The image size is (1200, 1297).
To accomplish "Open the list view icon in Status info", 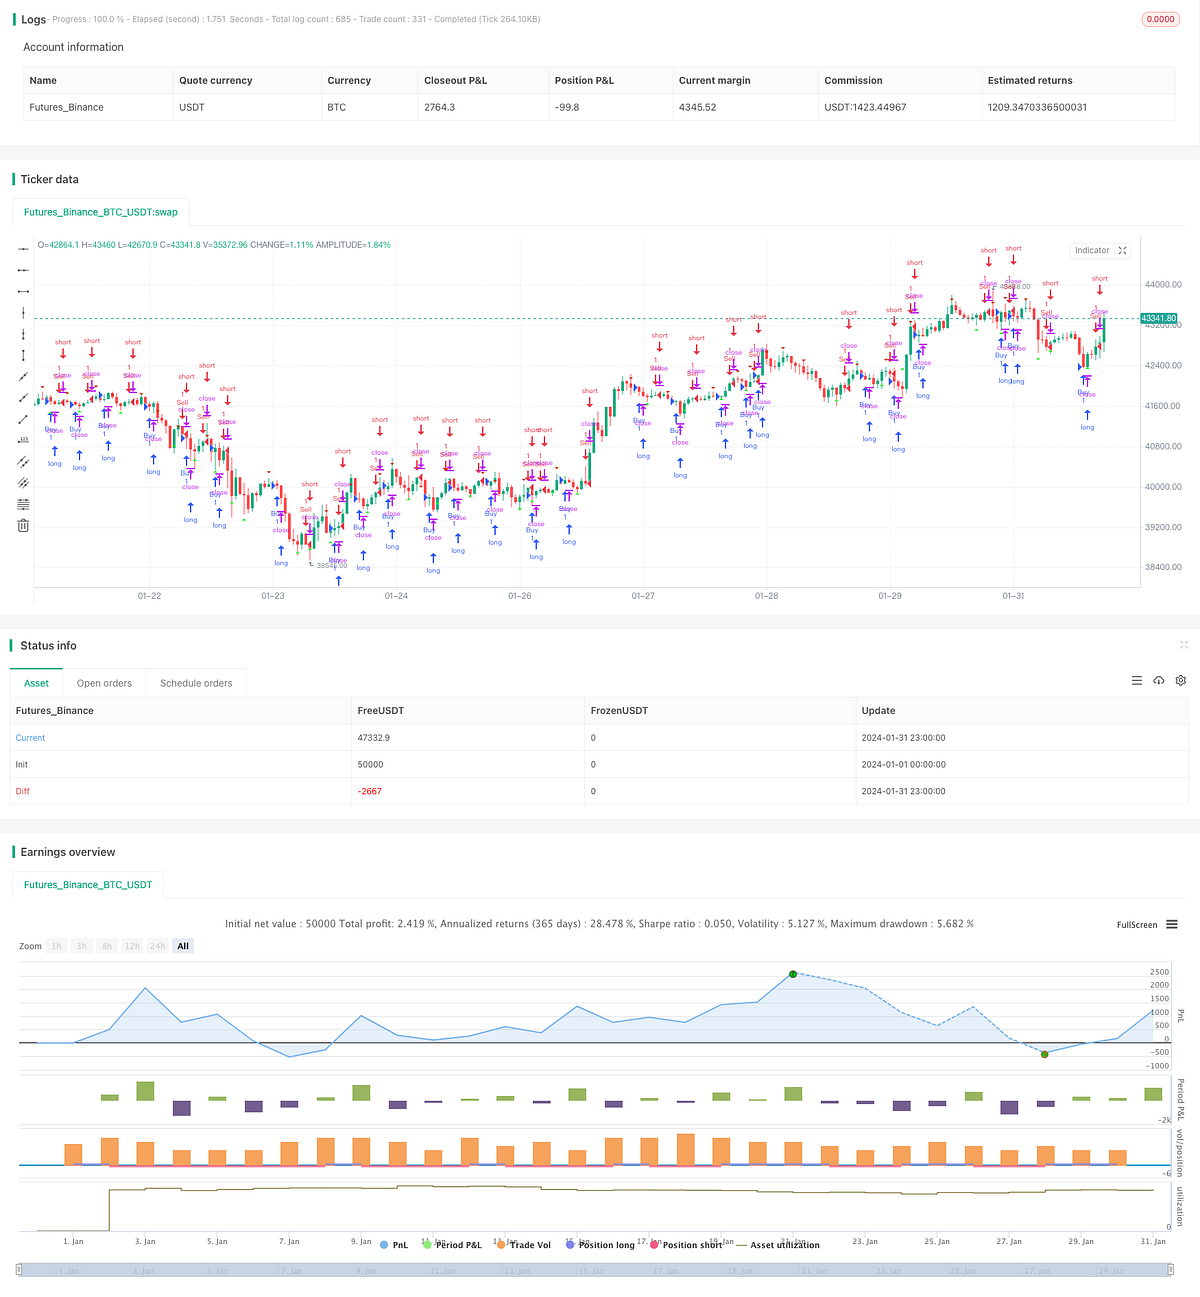I will coord(1137,681).
